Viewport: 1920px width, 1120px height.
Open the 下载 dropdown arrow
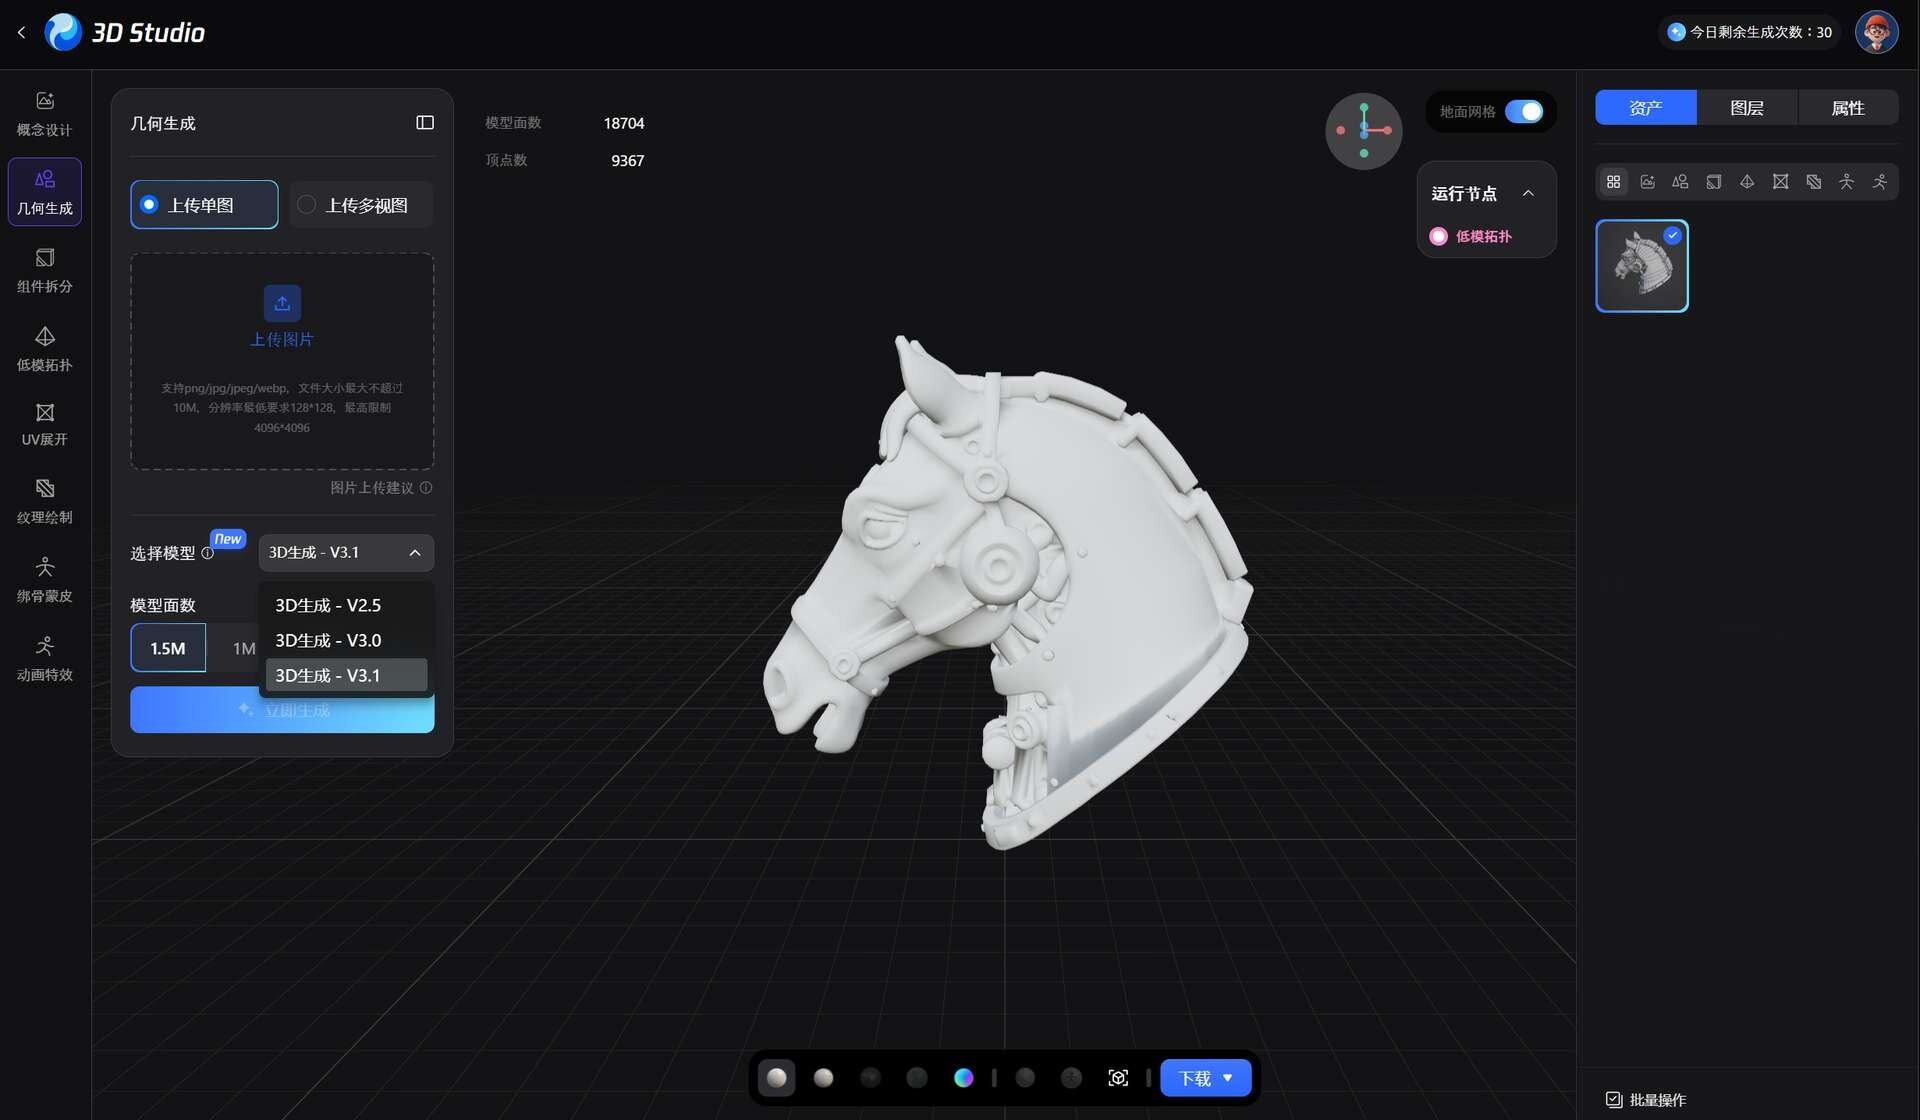(1228, 1078)
